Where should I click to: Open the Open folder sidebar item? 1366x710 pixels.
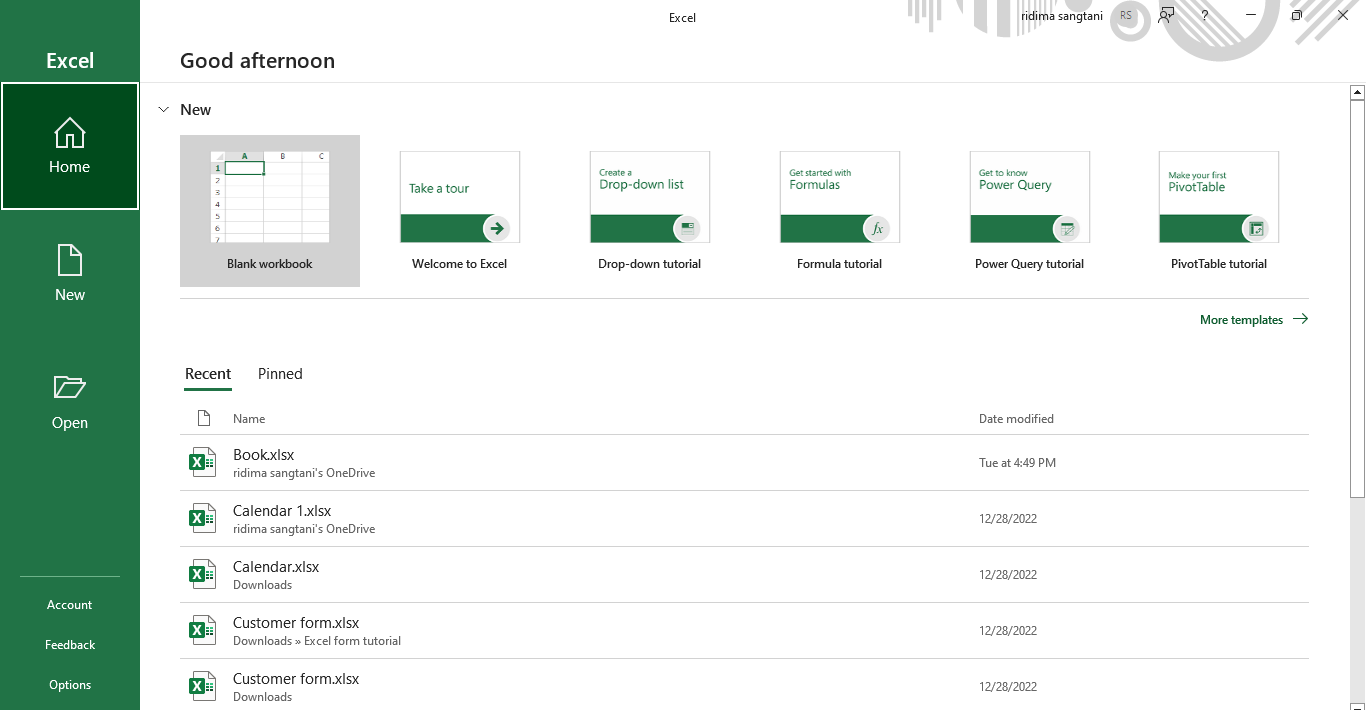tap(70, 401)
